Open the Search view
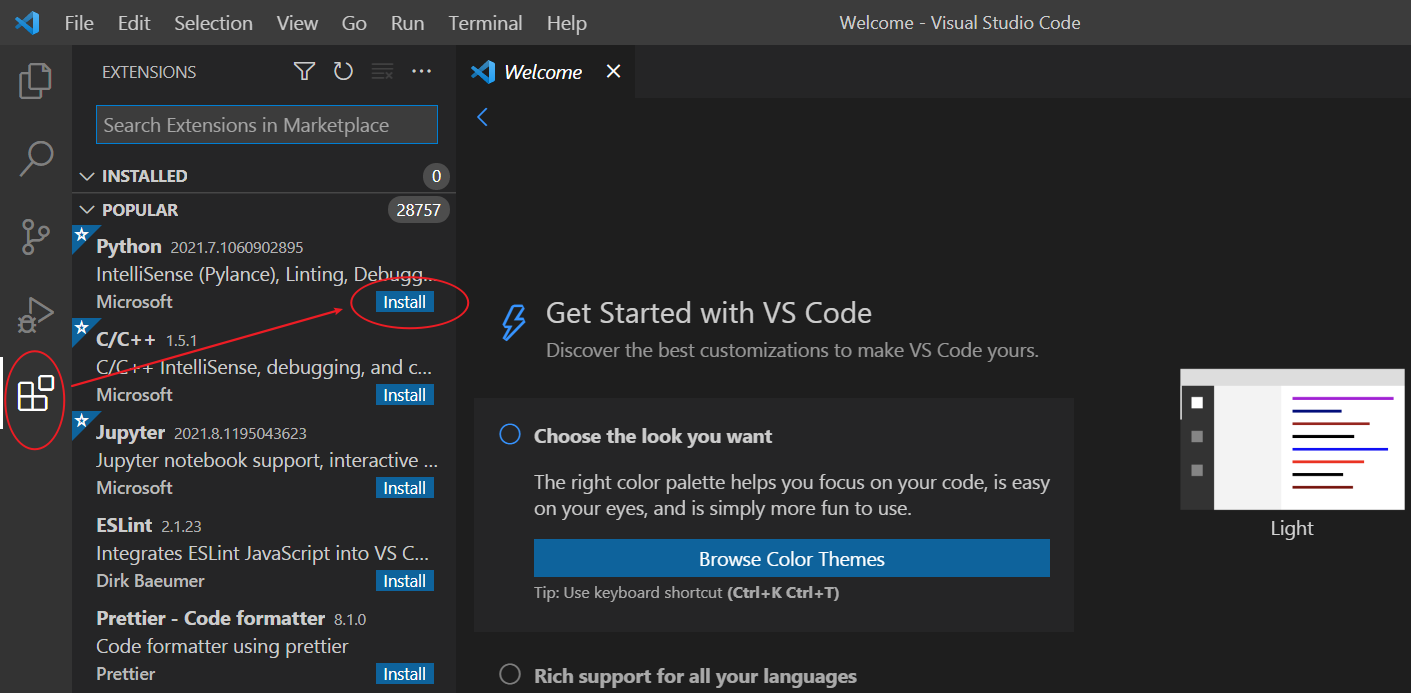The image size is (1411, 693). (36, 158)
